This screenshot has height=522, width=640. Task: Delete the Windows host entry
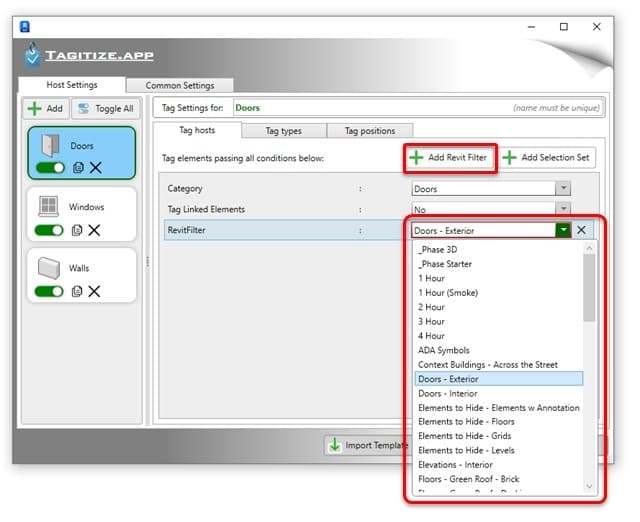coord(94,231)
